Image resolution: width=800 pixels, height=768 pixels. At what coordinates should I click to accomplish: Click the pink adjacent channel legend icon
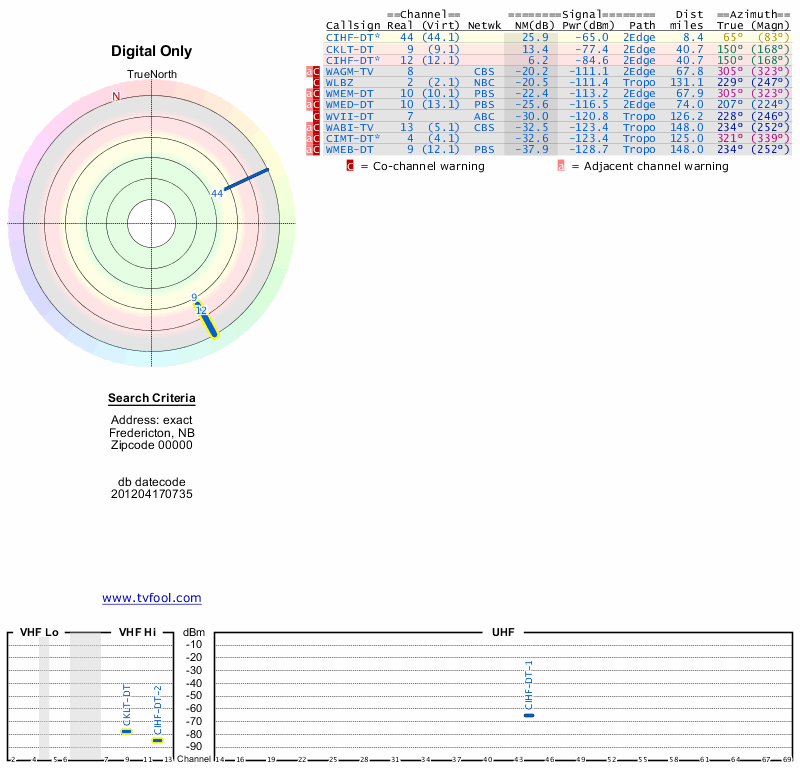(560, 166)
